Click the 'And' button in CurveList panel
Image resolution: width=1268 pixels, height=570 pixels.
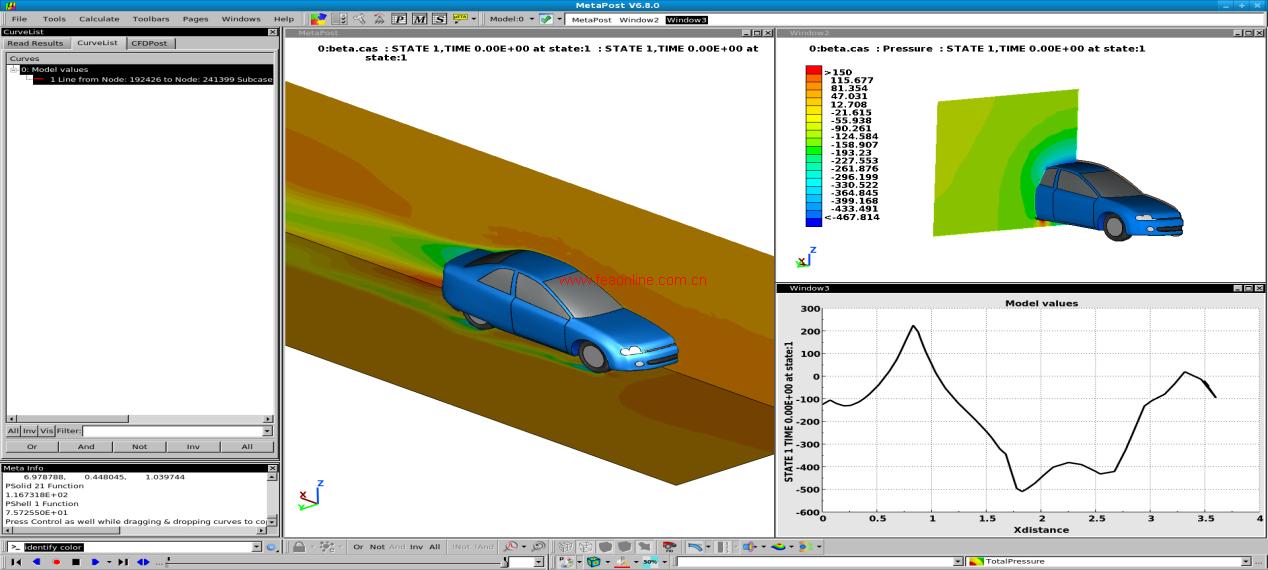(86, 447)
